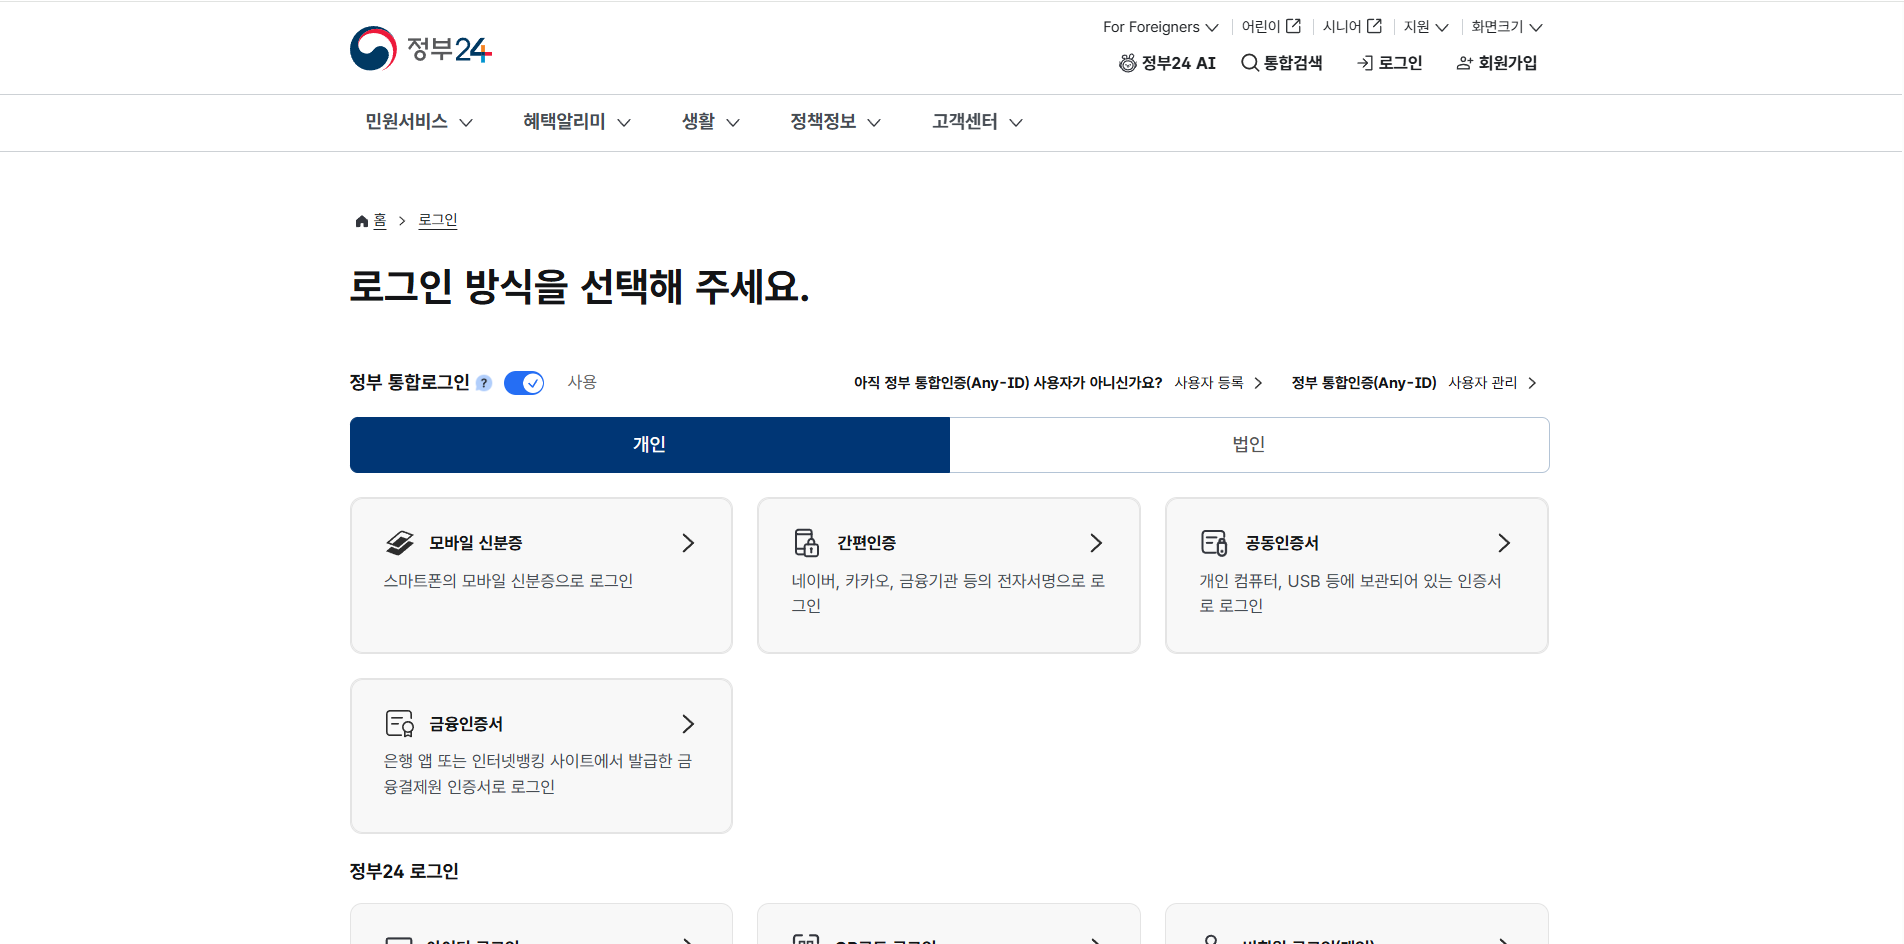This screenshot has height=944, width=1904.
Task: Click the 로그인 breadcrumb link
Action: click(x=438, y=220)
